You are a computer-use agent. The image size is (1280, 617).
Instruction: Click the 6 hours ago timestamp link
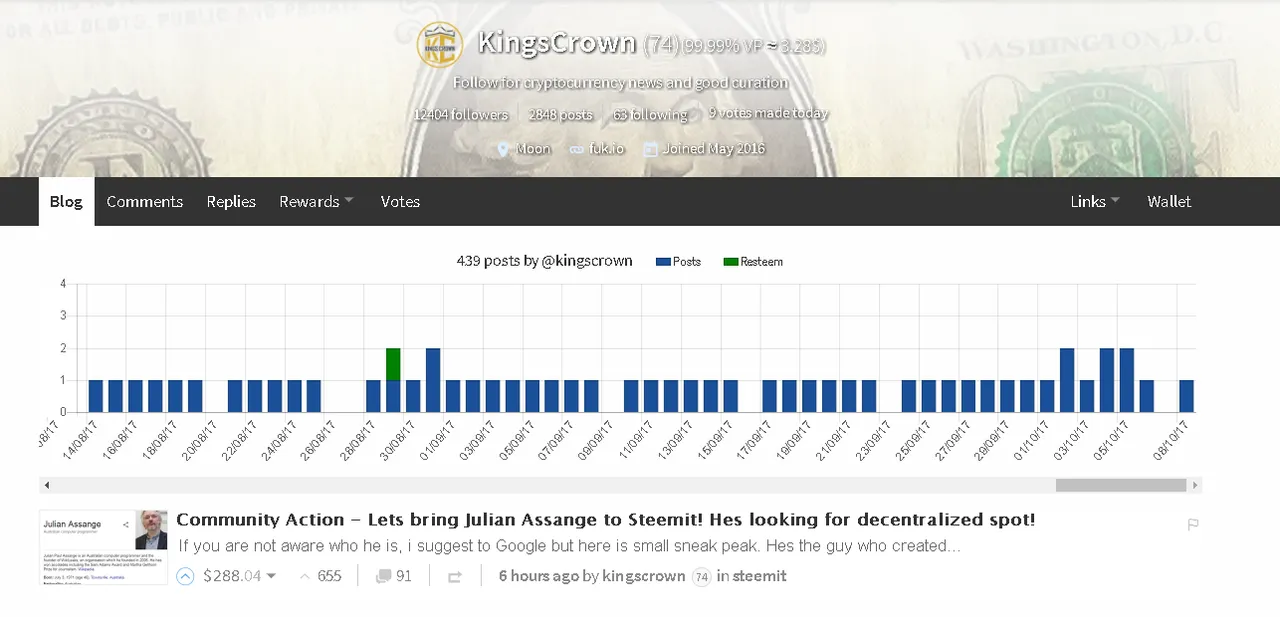point(538,576)
